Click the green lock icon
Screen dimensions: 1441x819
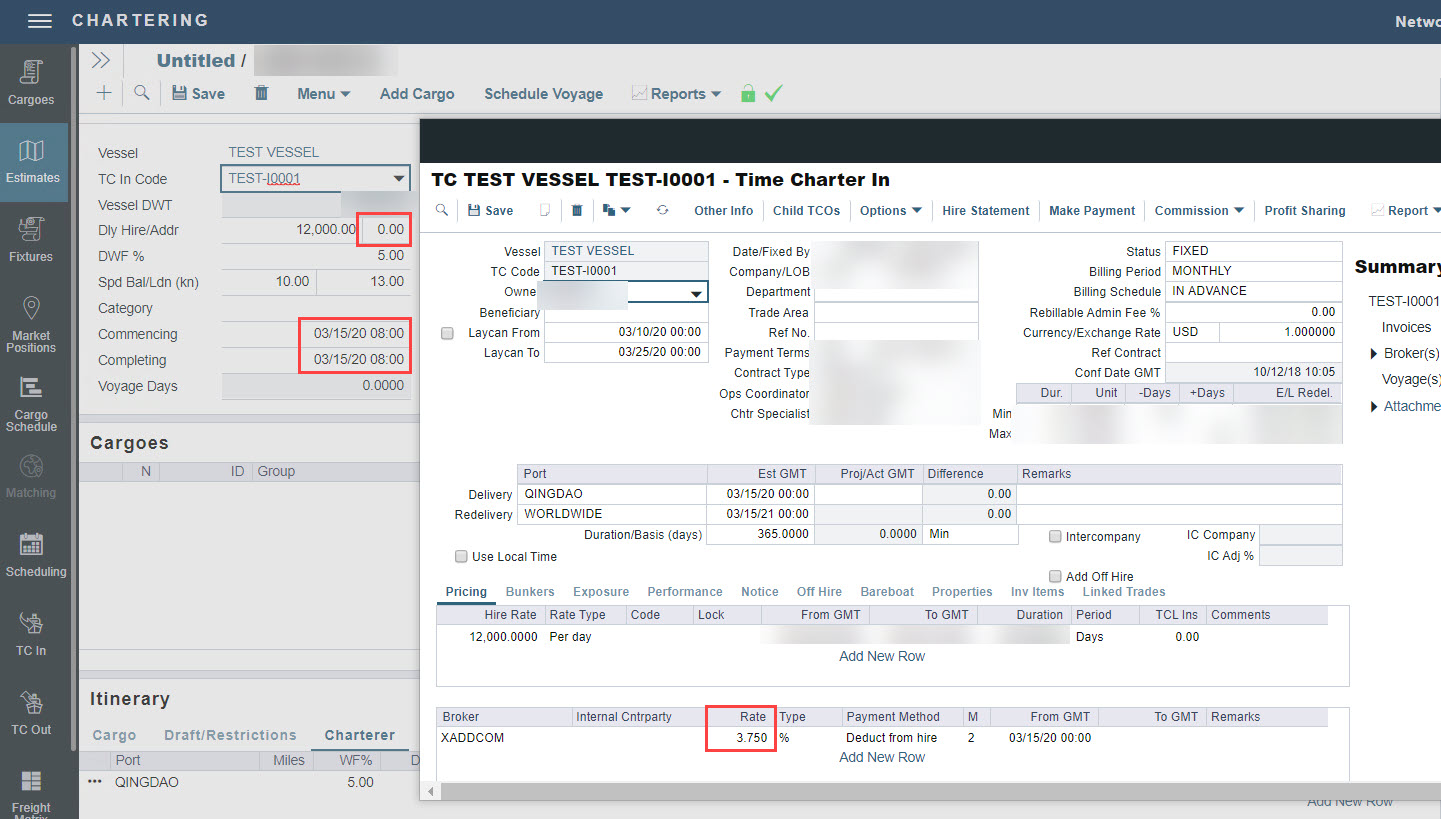click(x=747, y=93)
